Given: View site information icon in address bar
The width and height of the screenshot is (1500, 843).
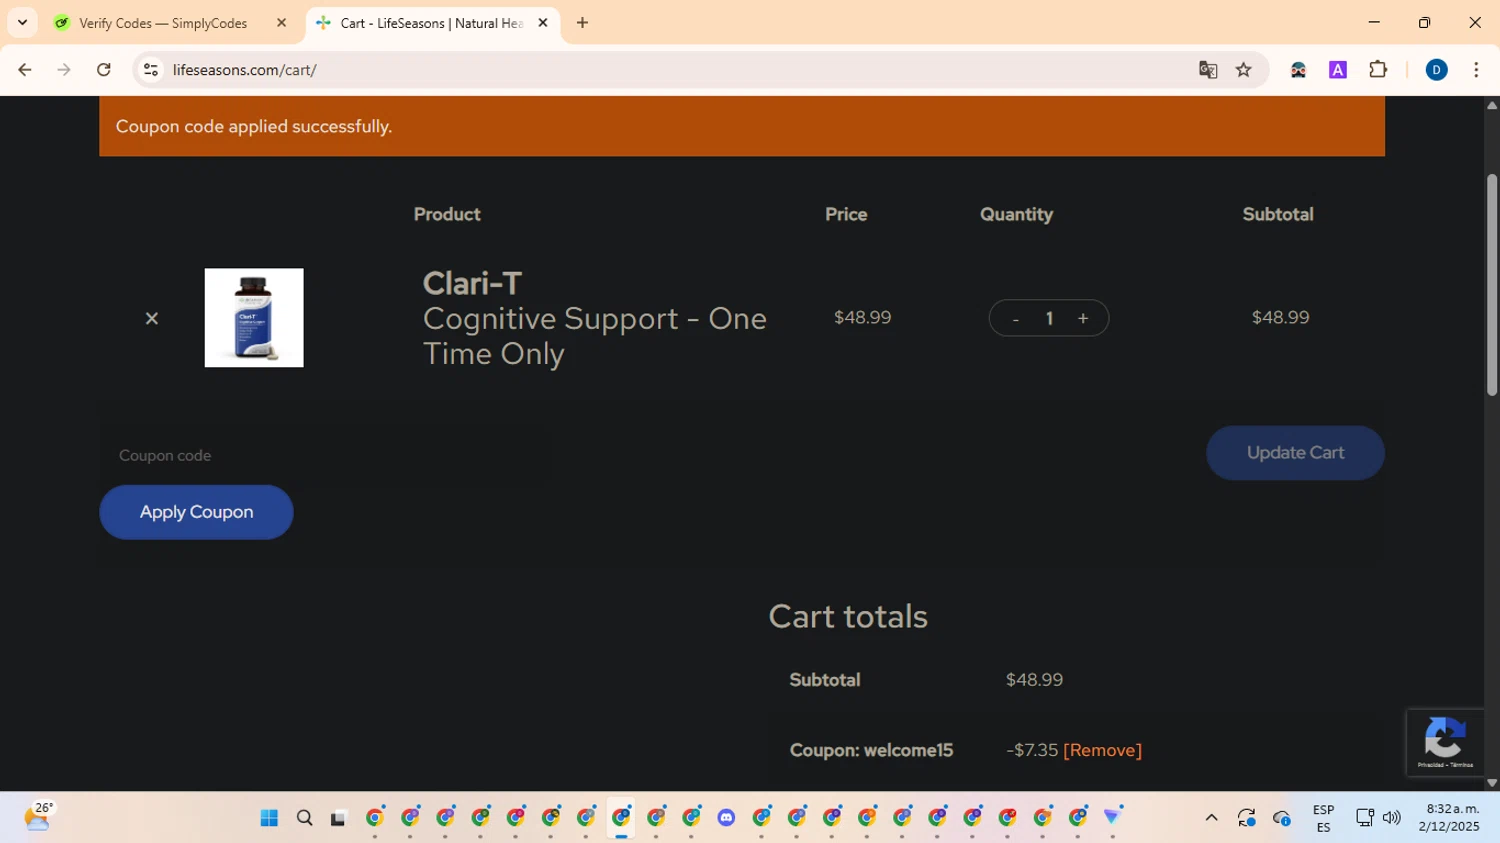Looking at the screenshot, I should coord(151,70).
